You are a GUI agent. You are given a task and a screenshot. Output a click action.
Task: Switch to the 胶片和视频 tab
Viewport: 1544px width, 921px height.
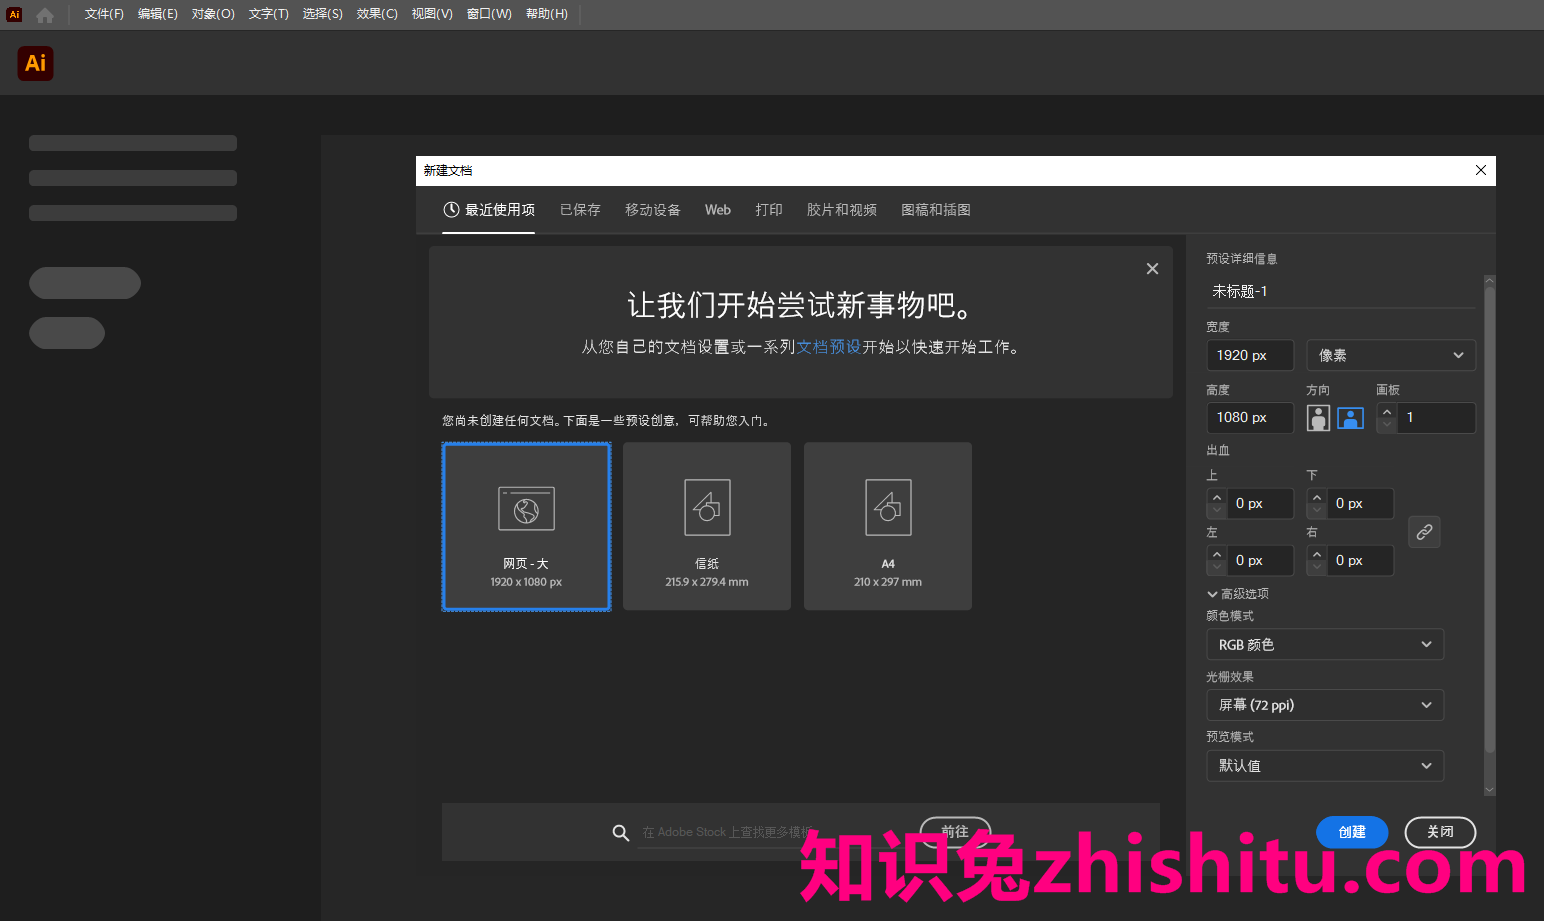(842, 210)
